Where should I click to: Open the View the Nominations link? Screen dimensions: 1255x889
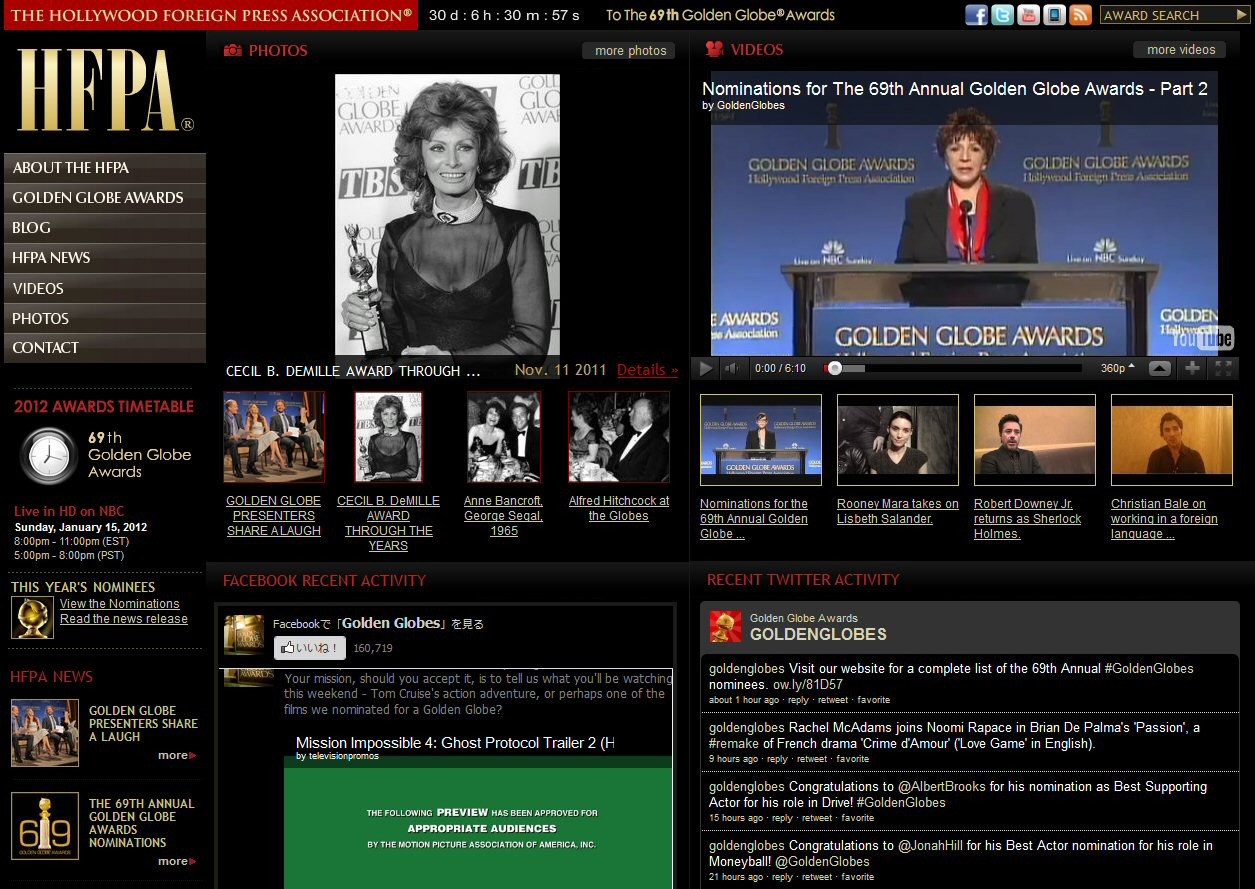point(119,604)
